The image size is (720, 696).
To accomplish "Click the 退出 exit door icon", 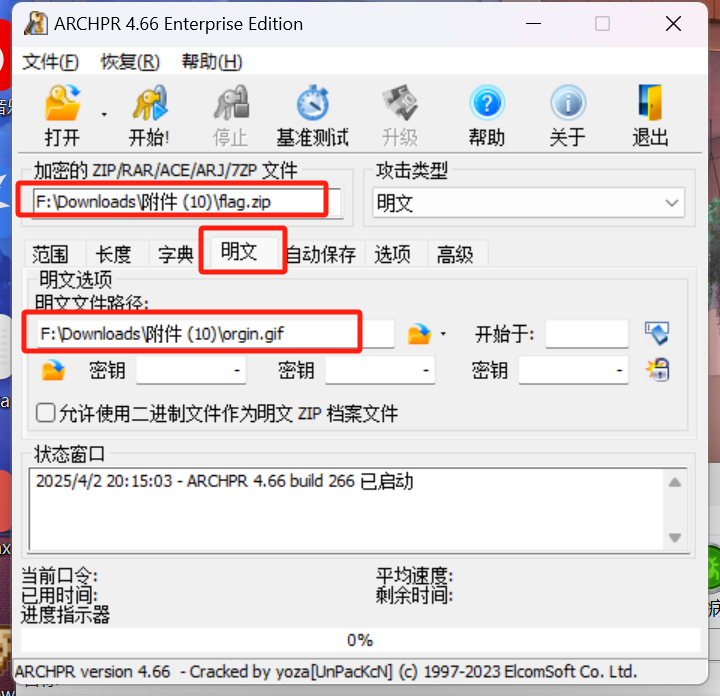I will click(x=650, y=102).
